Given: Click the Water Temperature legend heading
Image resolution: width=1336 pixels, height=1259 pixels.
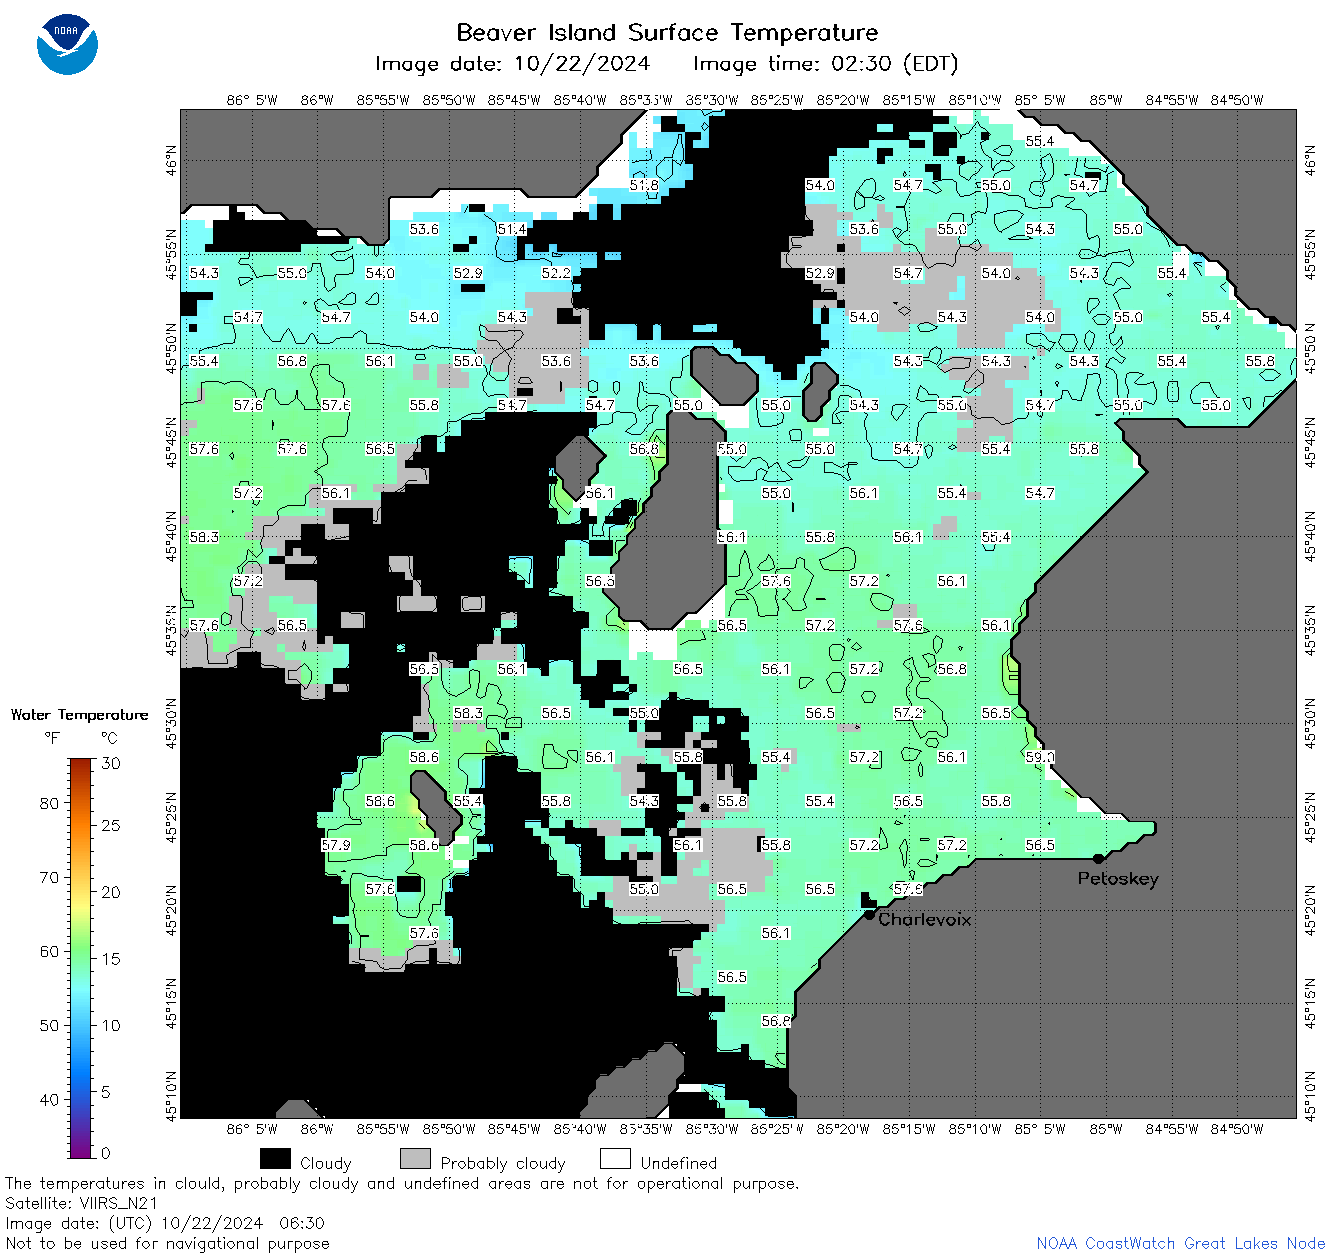Looking at the screenshot, I should (x=79, y=714).
